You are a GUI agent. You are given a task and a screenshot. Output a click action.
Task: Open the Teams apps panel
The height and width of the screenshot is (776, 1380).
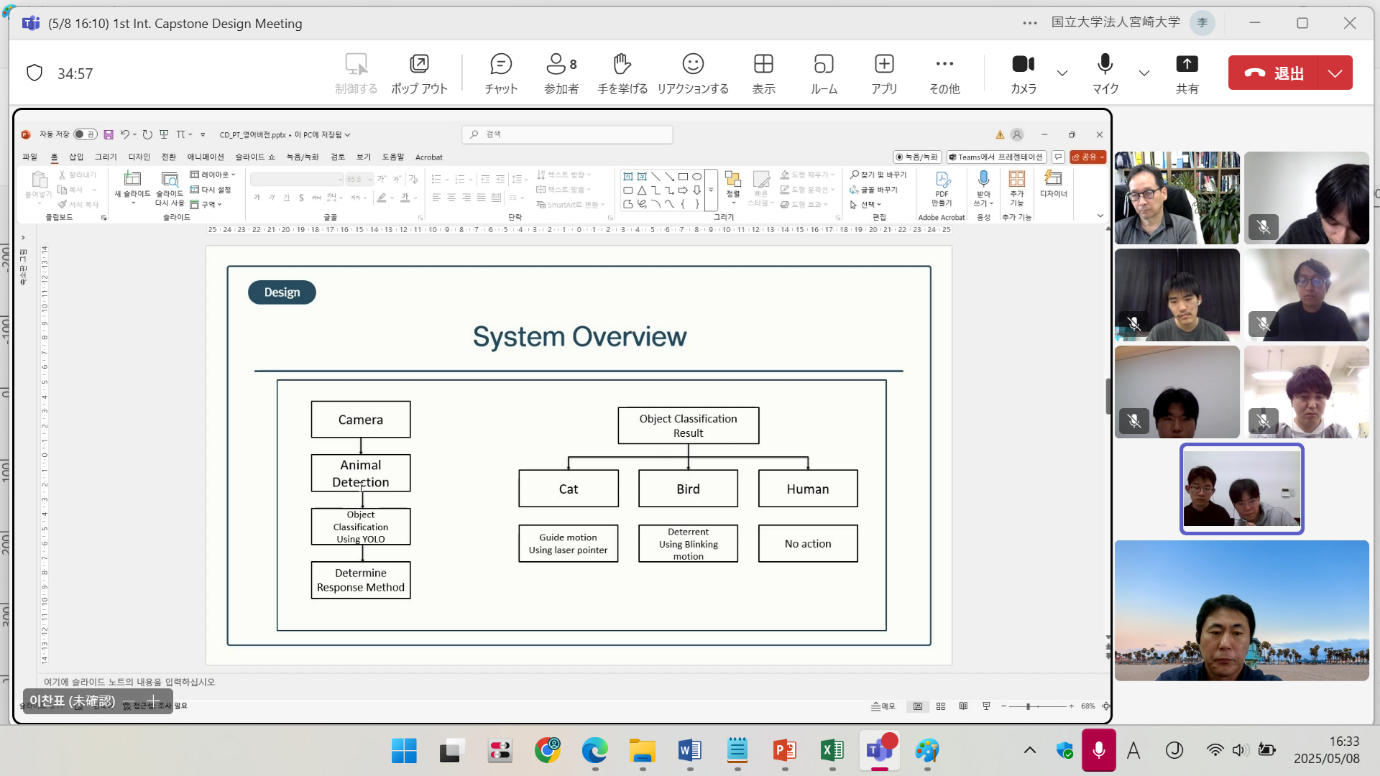click(x=884, y=73)
